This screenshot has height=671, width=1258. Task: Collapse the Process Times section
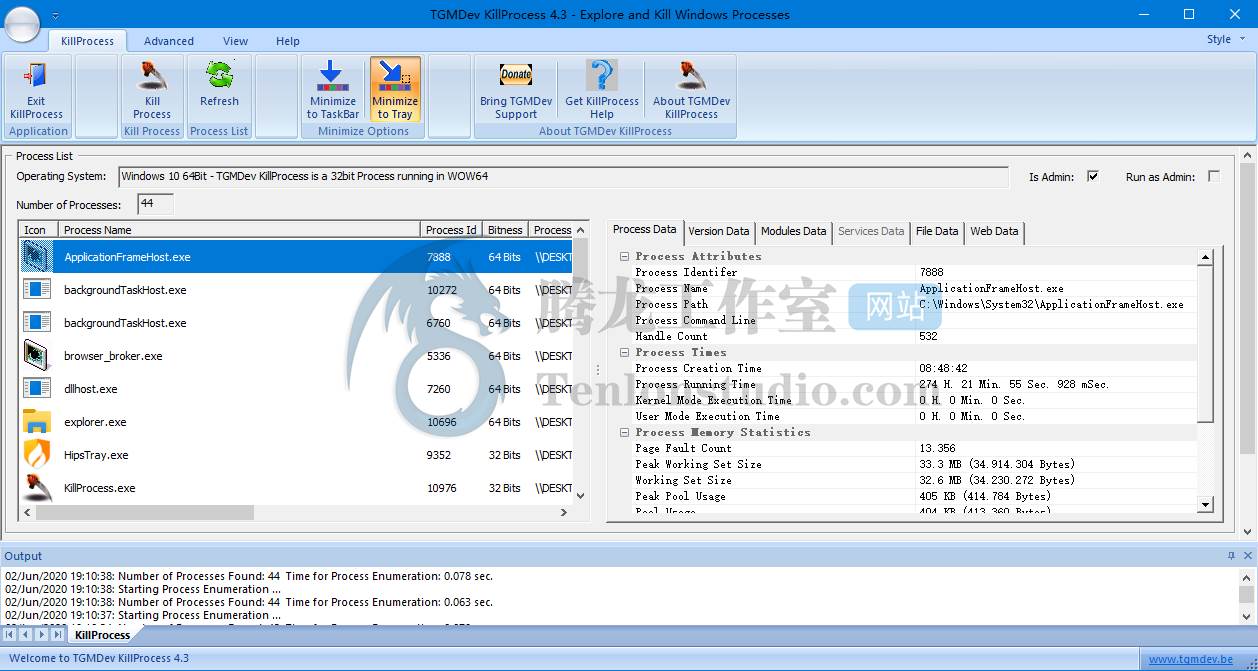[x=625, y=352]
